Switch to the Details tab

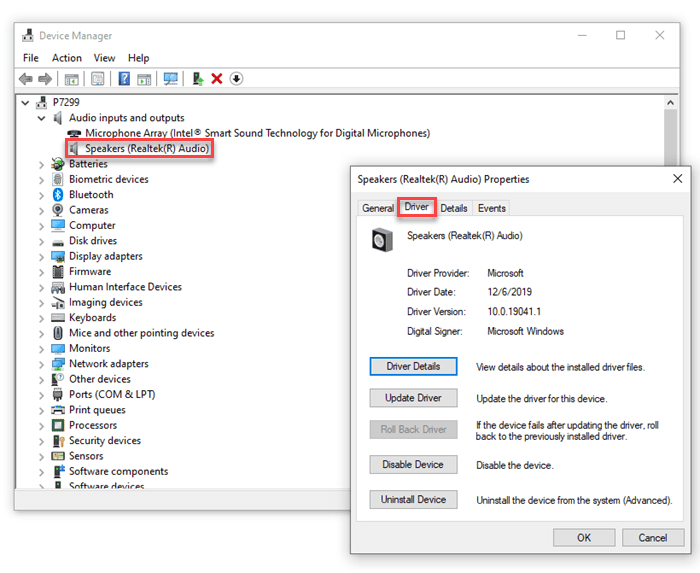point(454,208)
